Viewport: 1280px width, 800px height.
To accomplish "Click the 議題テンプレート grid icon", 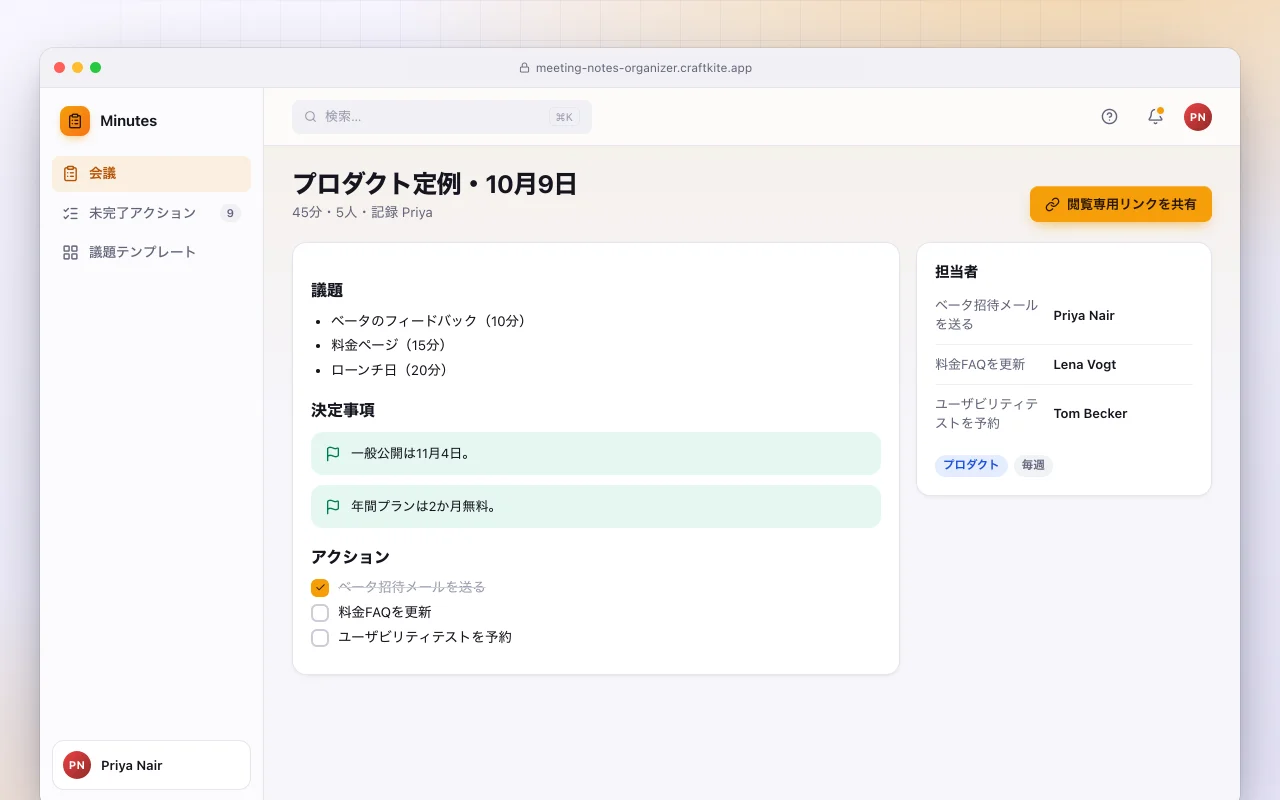I will [x=70, y=252].
